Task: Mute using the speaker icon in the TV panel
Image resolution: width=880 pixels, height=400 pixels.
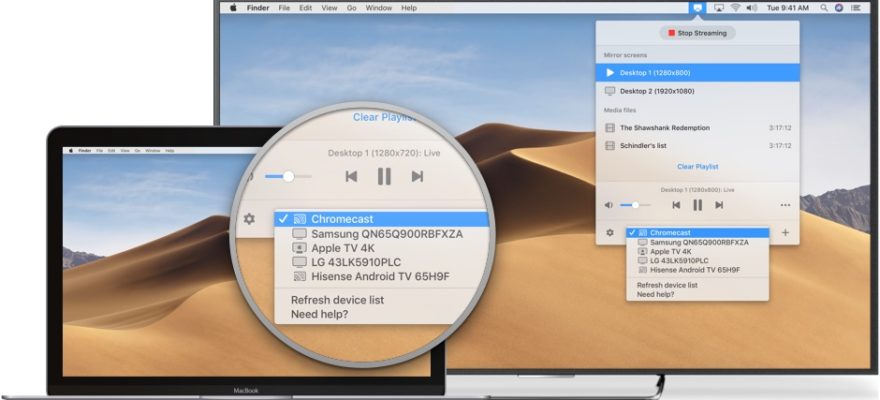Action: pyautogui.click(x=608, y=205)
